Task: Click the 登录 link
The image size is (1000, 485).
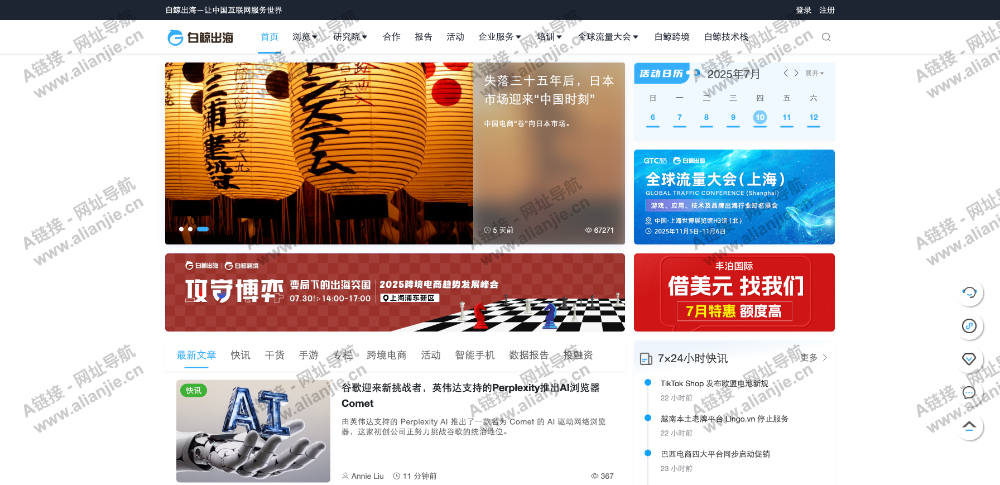Action: click(803, 10)
